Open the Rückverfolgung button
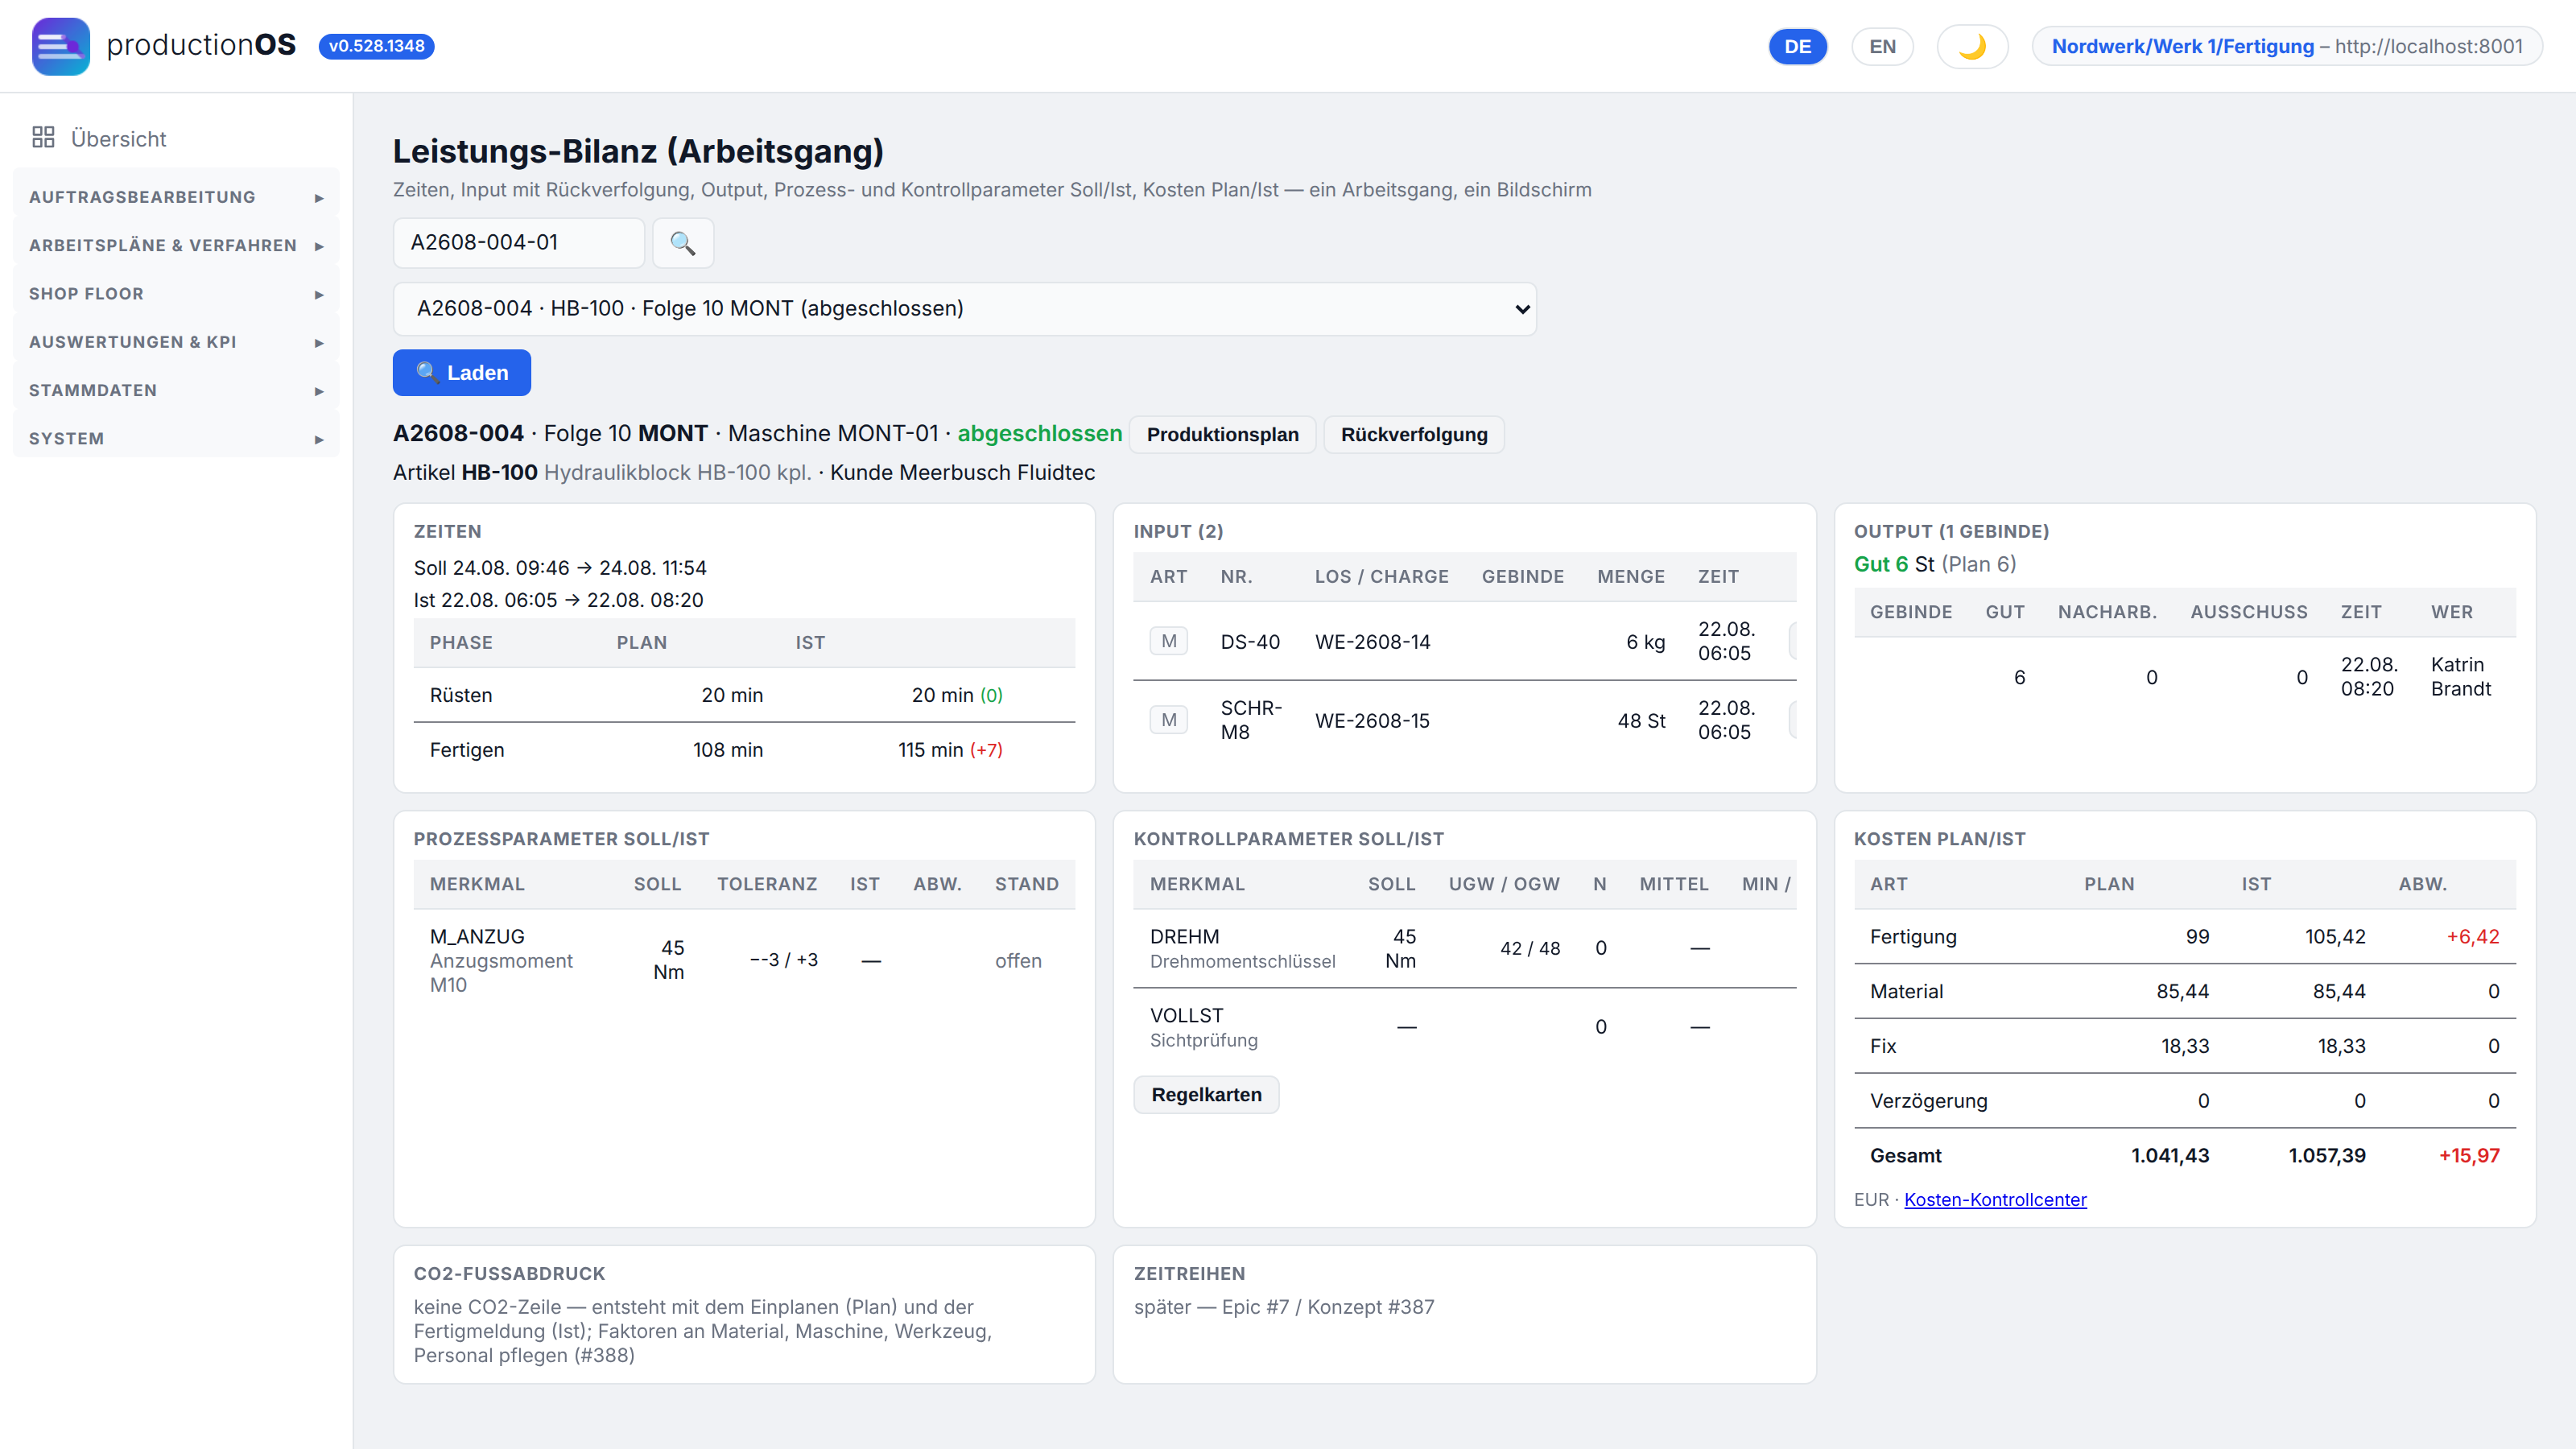Screen dimensions: 2576x1449 [1413, 435]
